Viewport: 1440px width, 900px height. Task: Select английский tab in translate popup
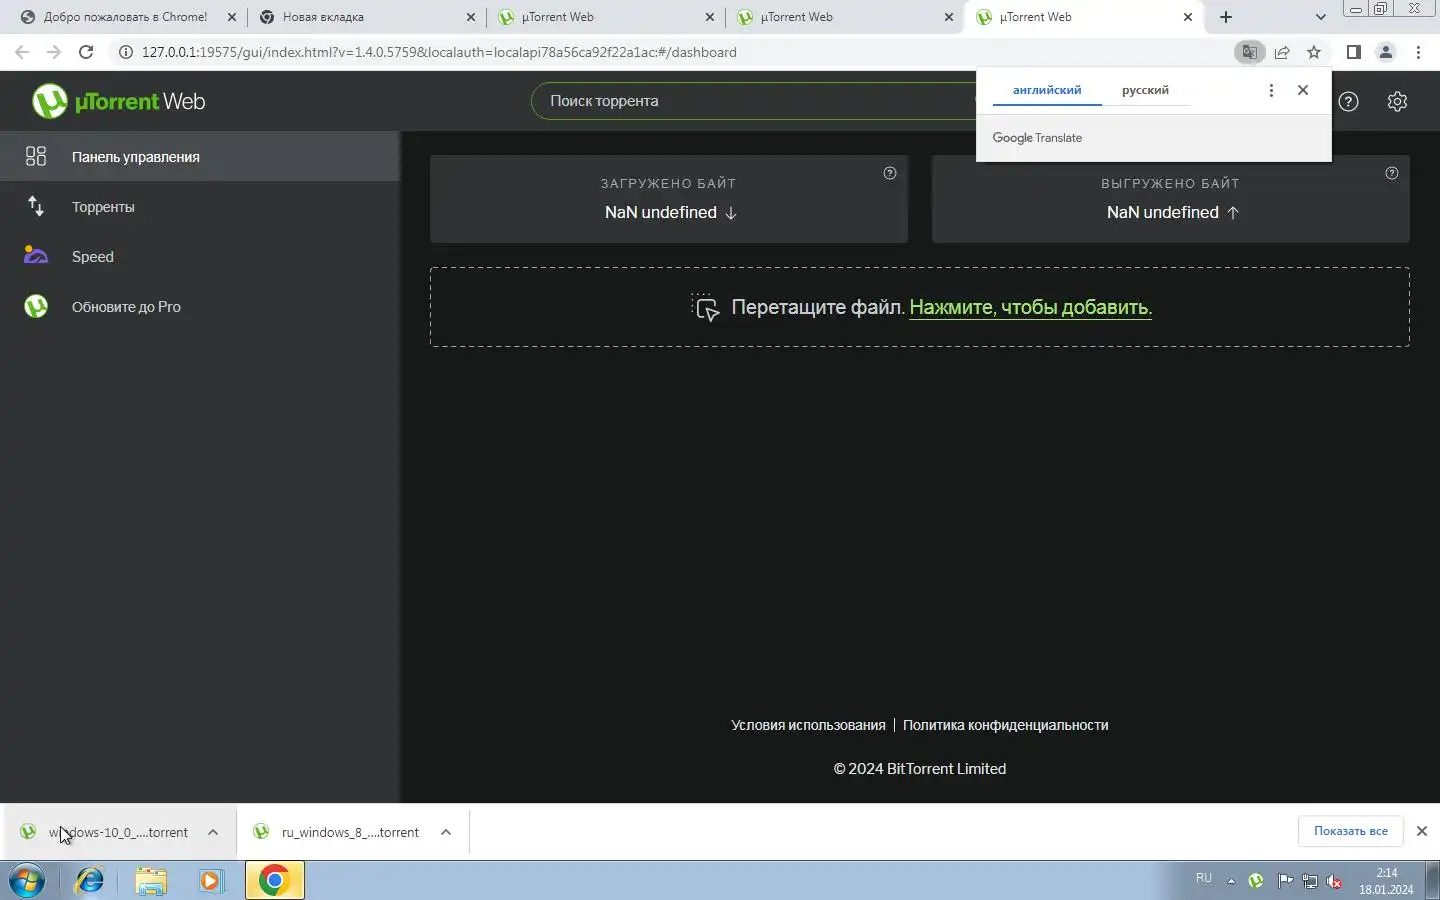(x=1047, y=90)
